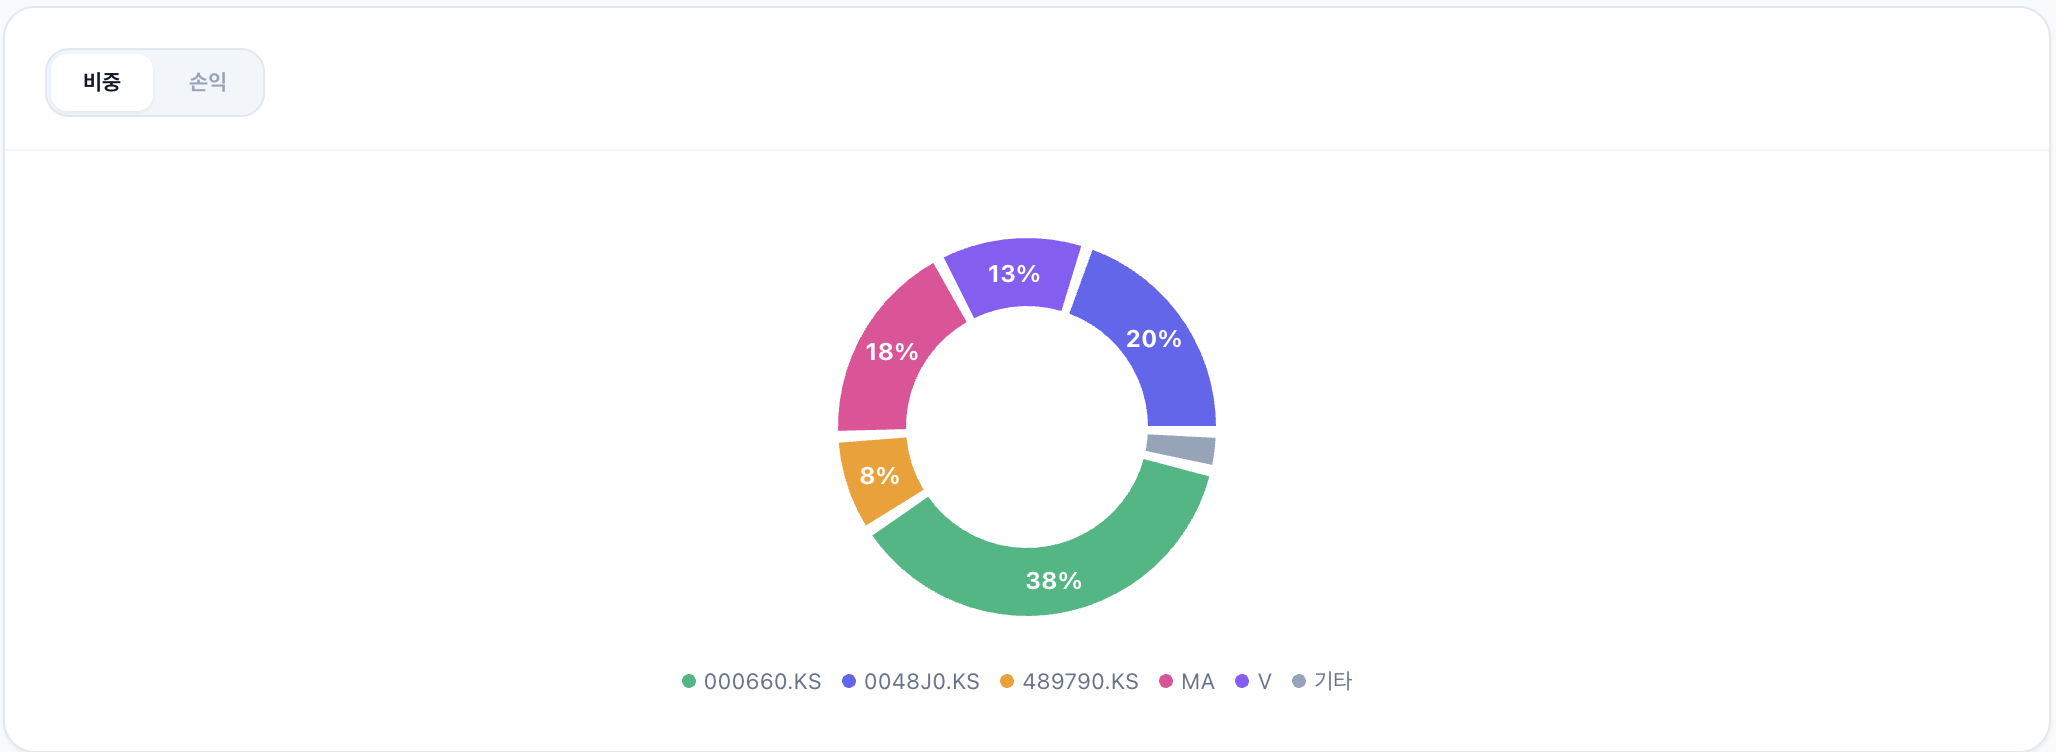Click the MA legend label

point(1197,682)
